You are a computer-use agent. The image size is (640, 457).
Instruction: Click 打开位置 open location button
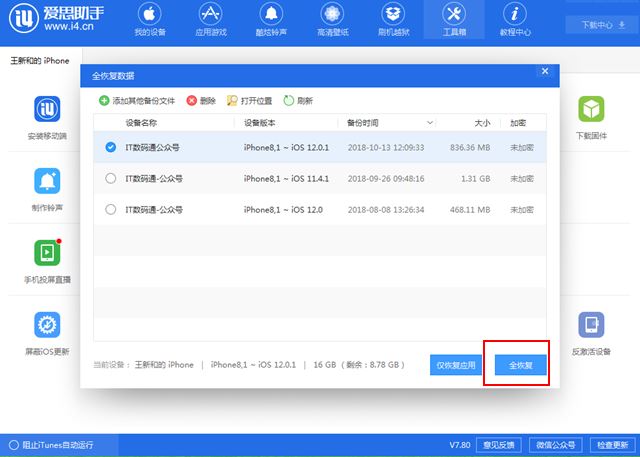(249, 100)
